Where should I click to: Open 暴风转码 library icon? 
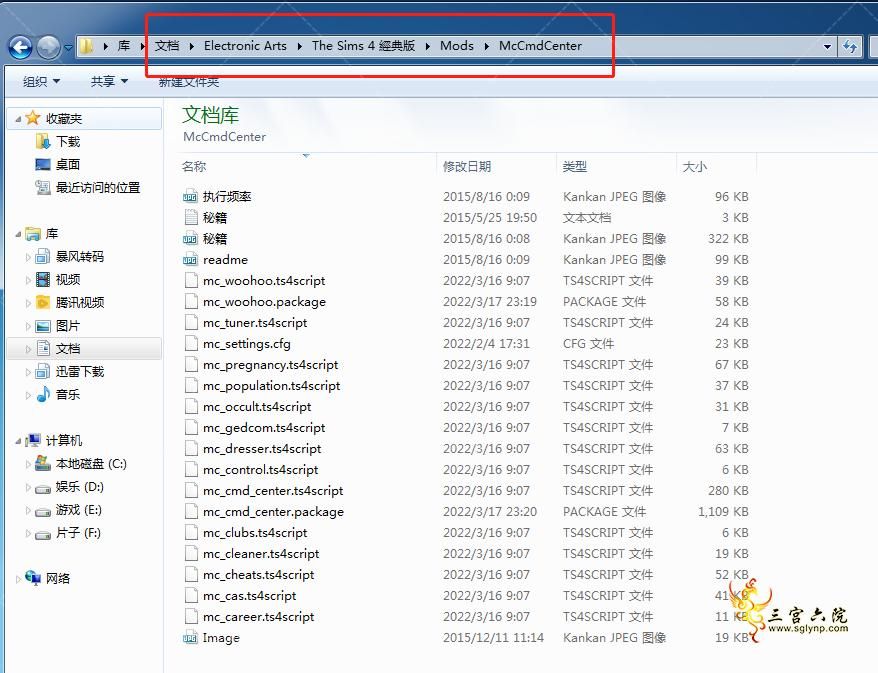tap(43, 256)
